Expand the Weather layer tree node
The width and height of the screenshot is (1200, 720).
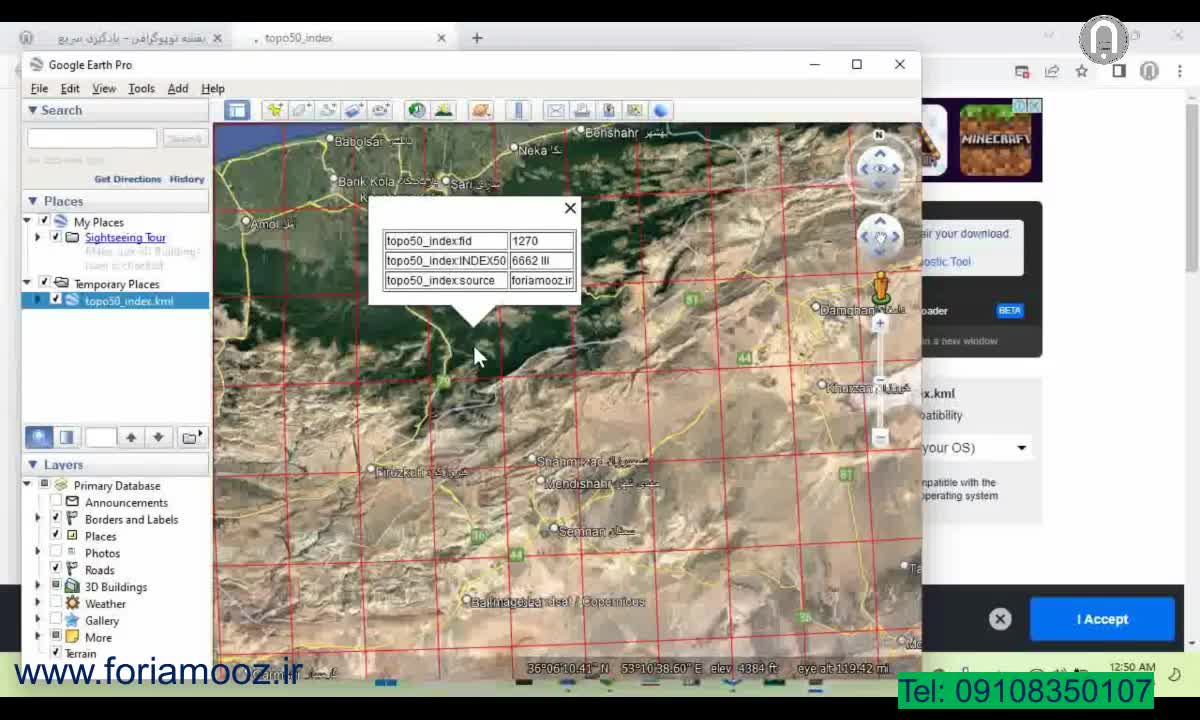point(38,604)
